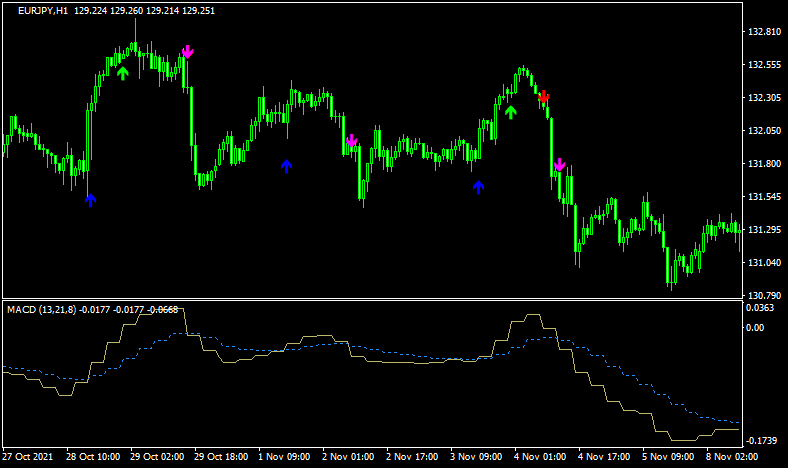Click the magenta down arrow near 2 Nov 01:00
Viewport: 788px width, 468px height.
(x=352, y=140)
